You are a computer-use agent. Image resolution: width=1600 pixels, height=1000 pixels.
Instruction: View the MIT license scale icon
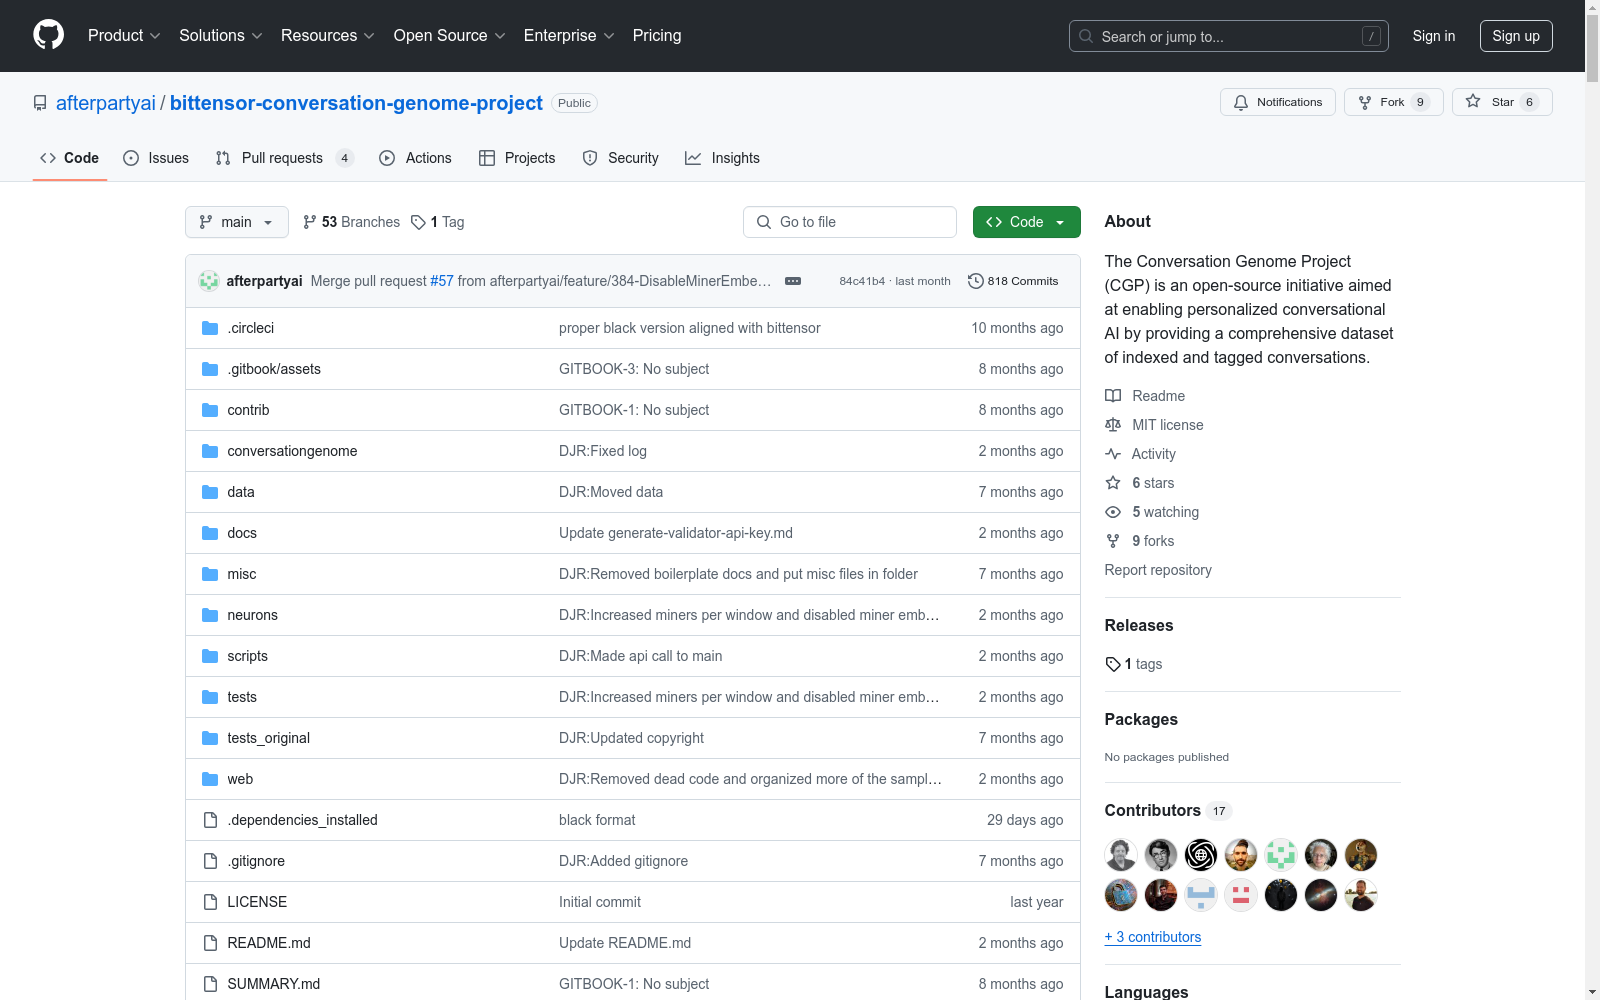tap(1154, 425)
